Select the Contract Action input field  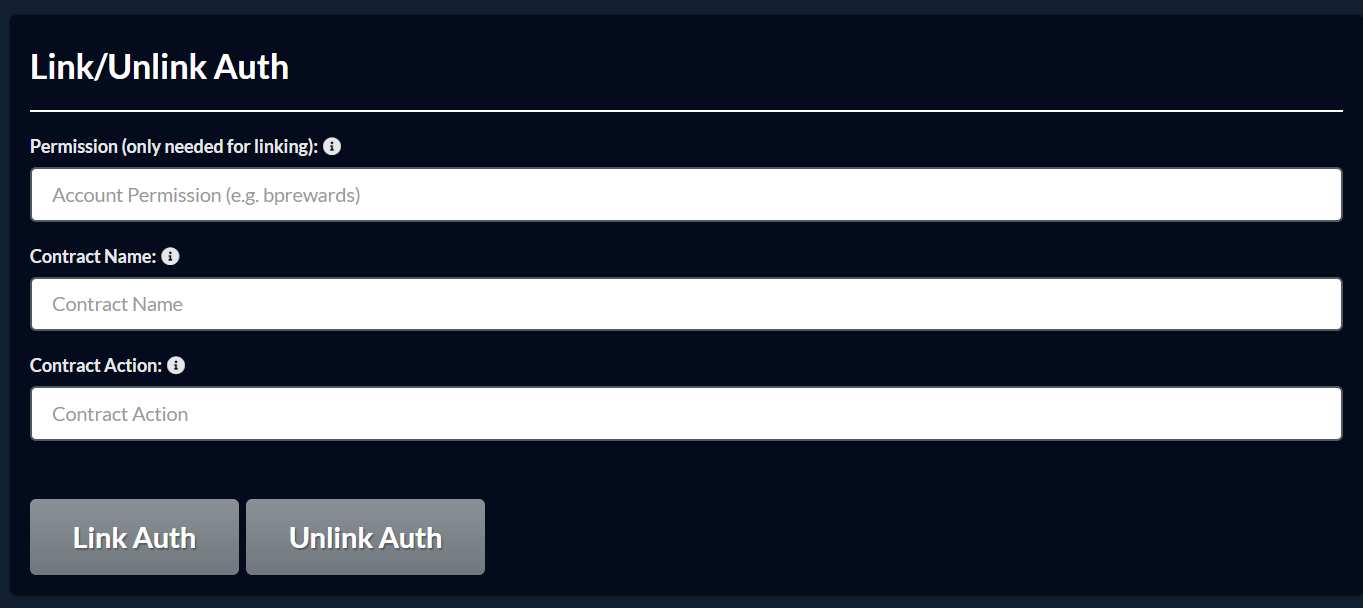tap(686, 414)
